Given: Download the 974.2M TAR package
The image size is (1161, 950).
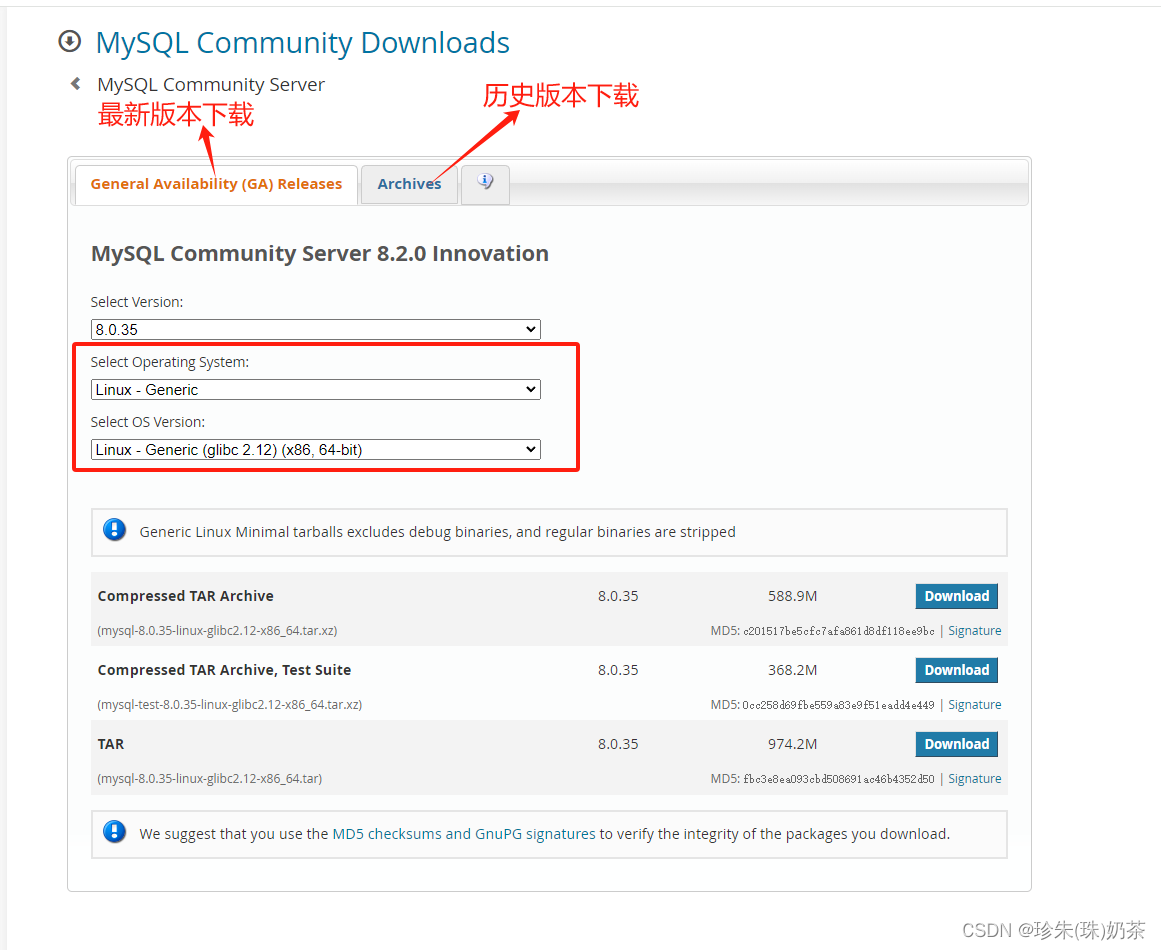Looking at the screenshot, I should pos(957,744).
